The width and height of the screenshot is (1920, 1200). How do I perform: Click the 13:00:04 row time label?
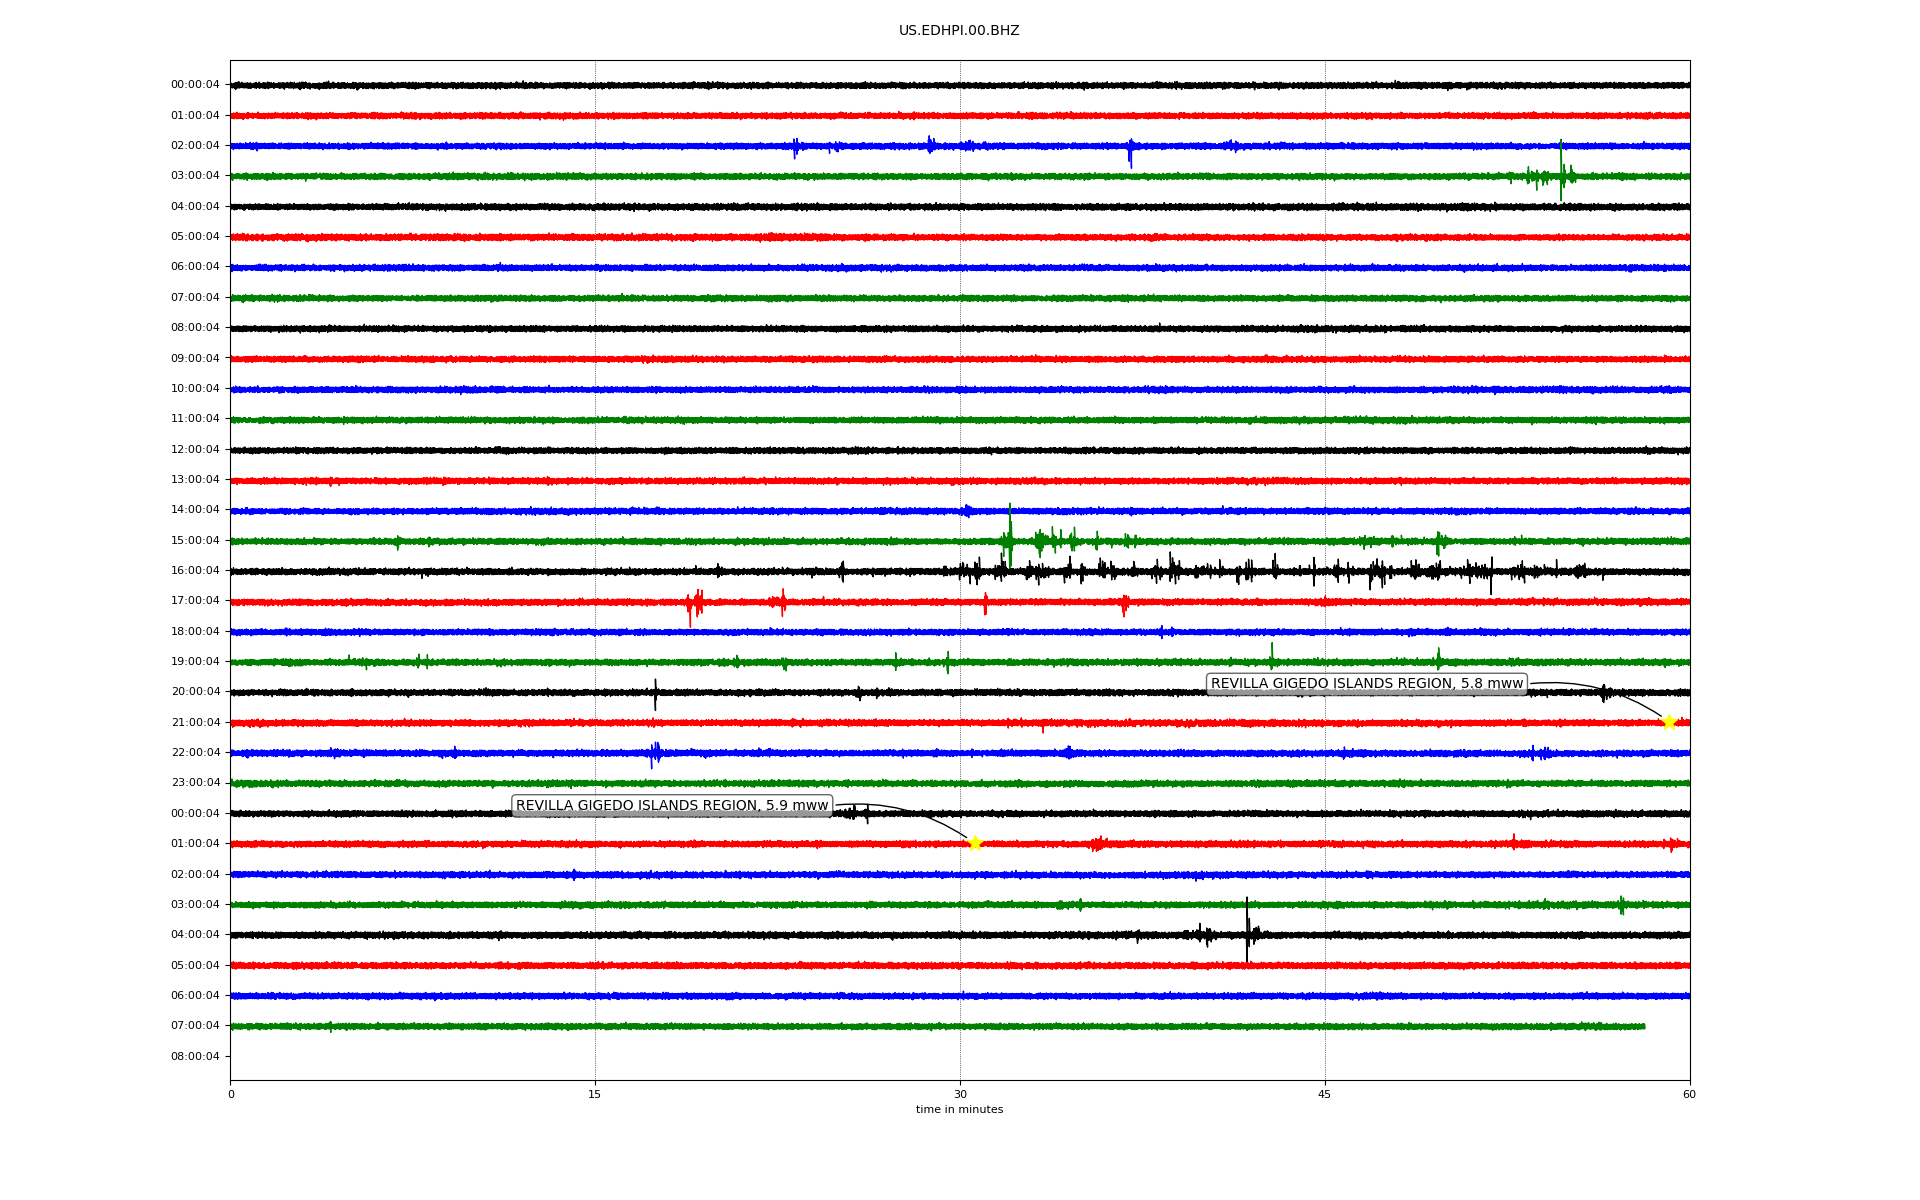click(x=195, y=479)
